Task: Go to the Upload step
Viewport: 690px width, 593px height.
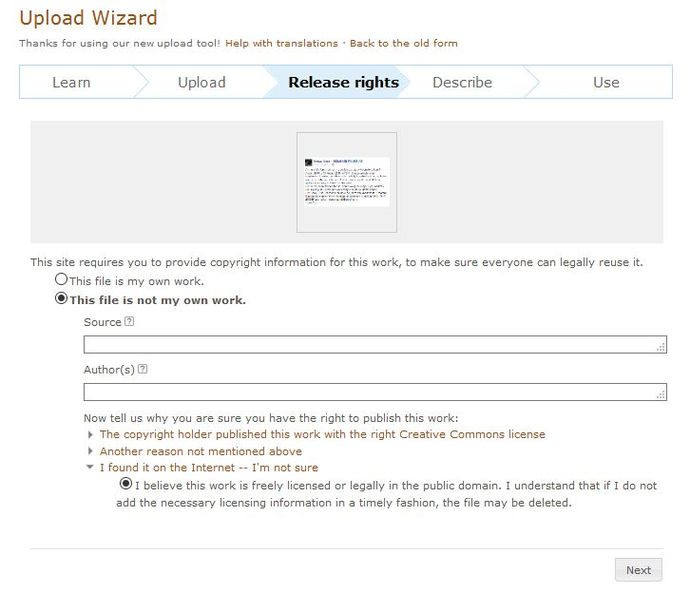Action: pyautogui.click(x=201, y=82)
